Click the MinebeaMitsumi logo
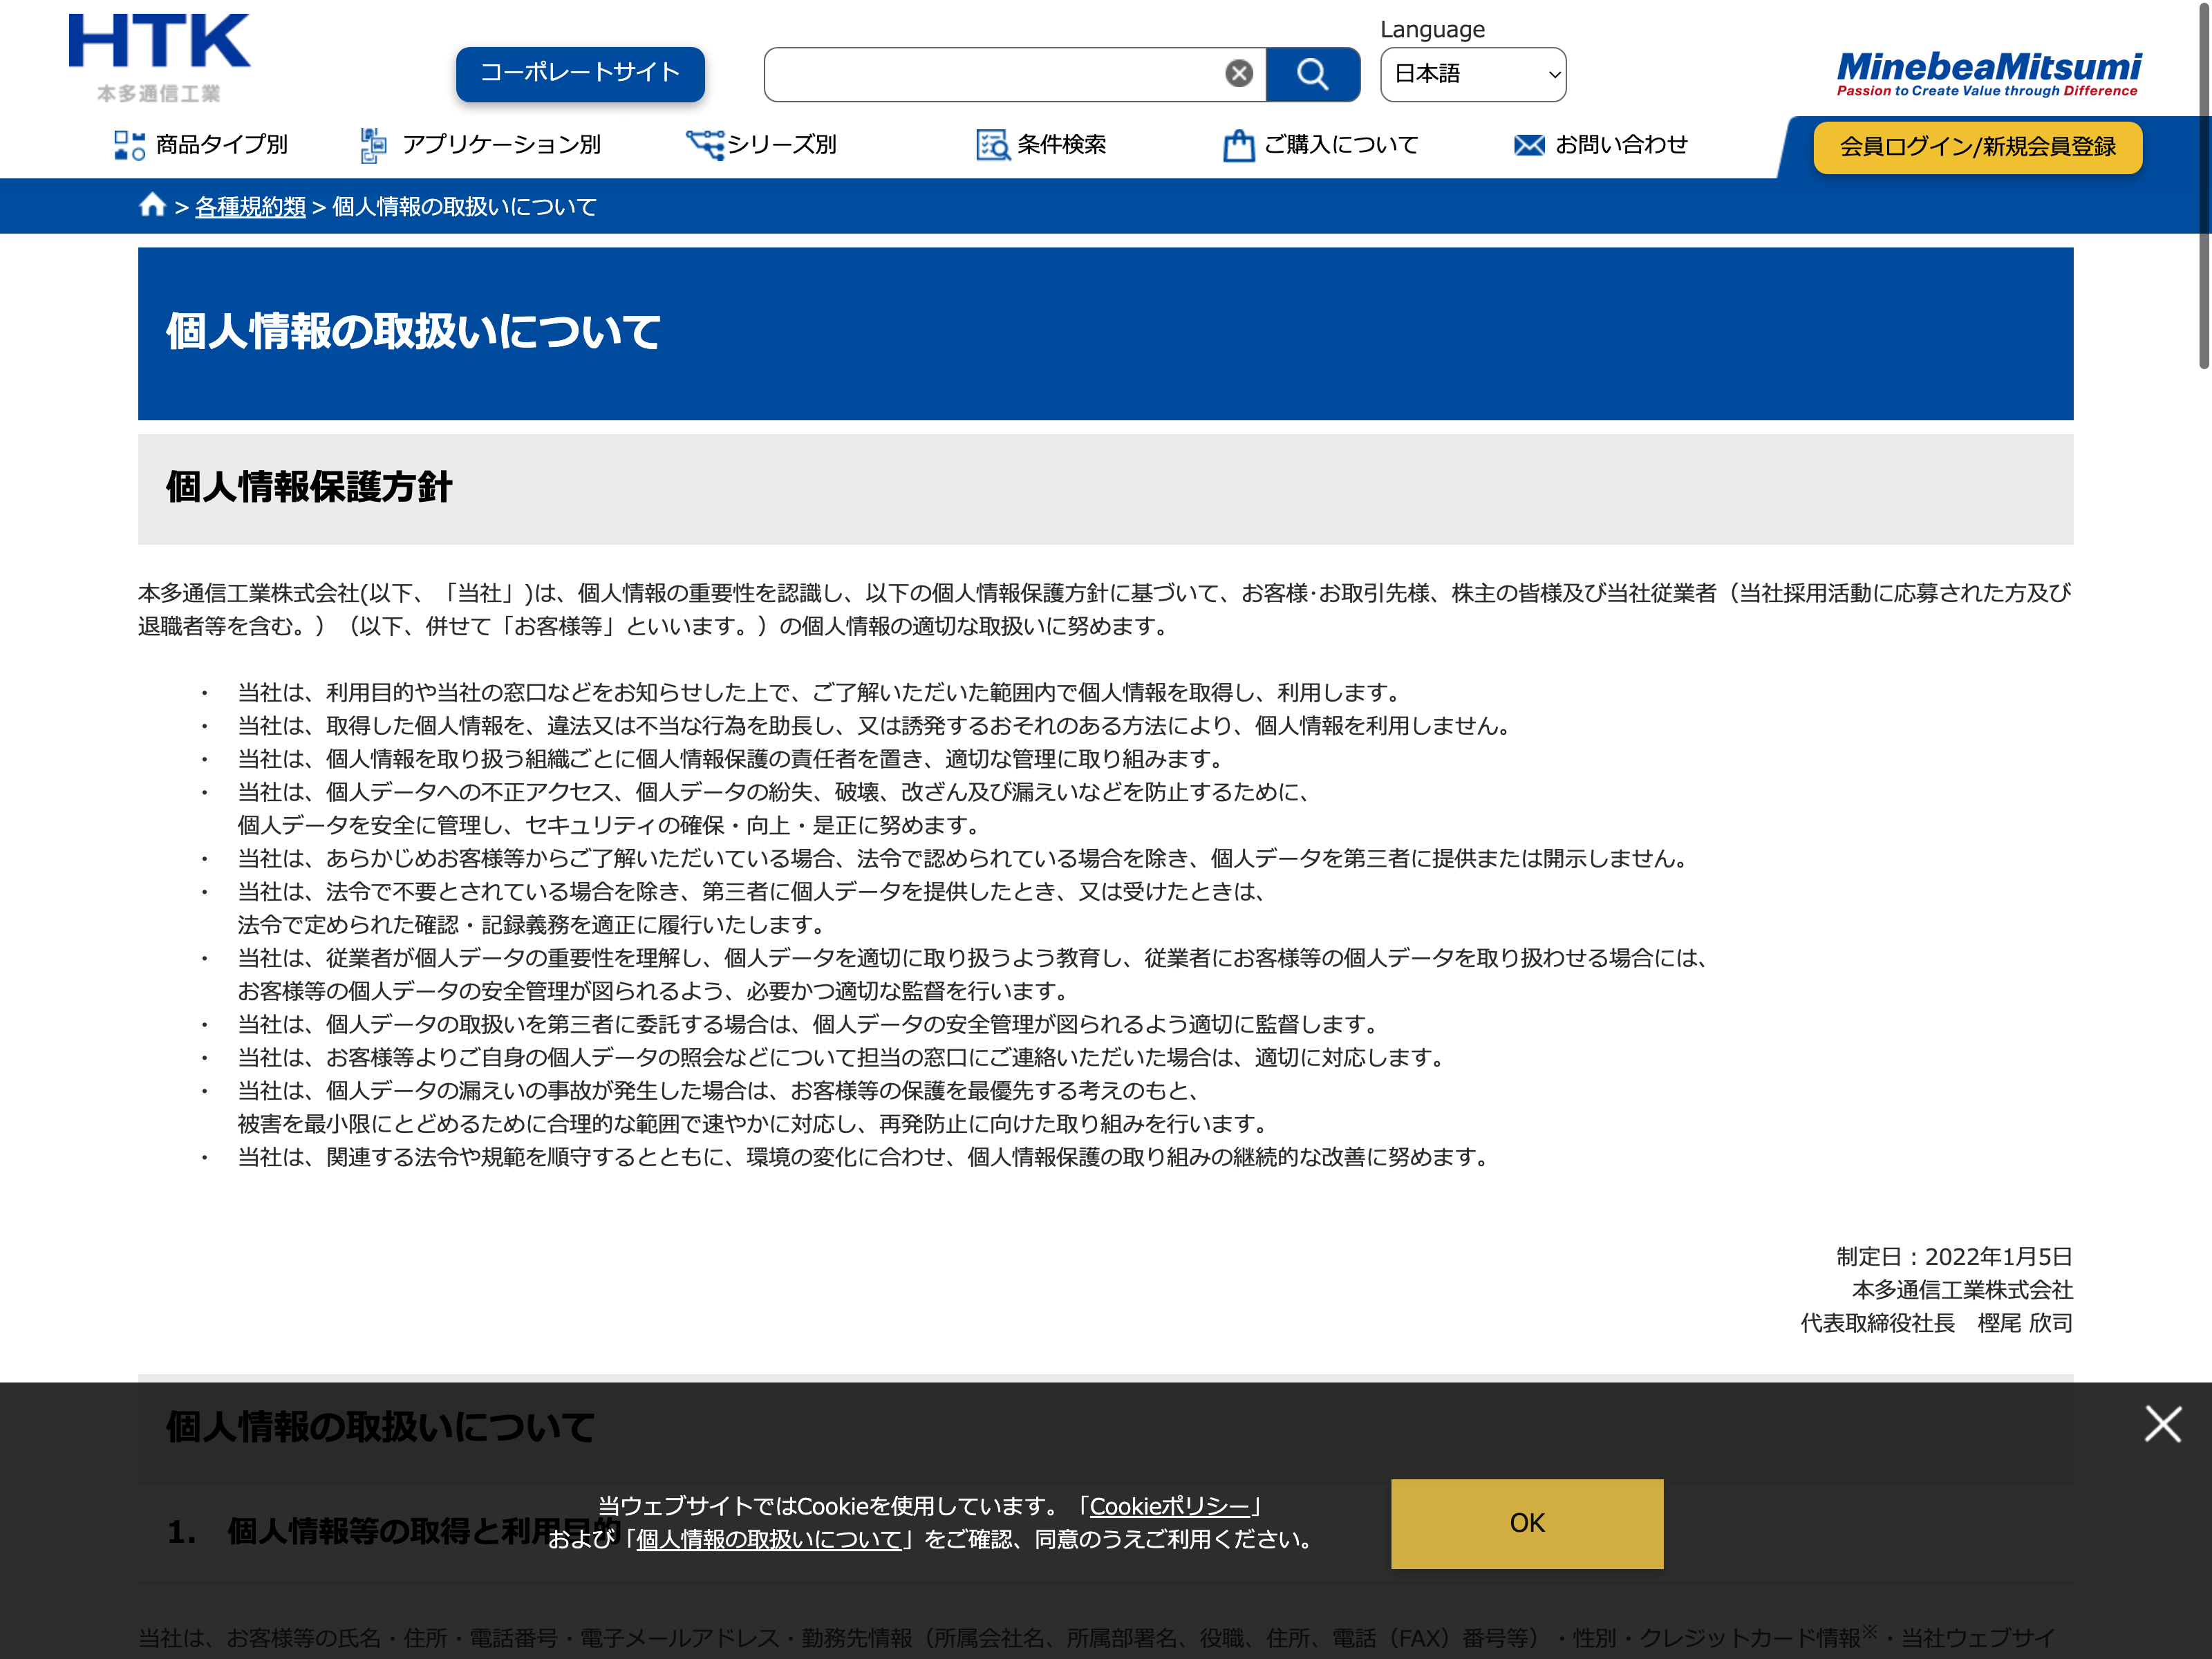This screenshot has width=2212, height=1659. pyautogui.click(x=1988, y=74)
